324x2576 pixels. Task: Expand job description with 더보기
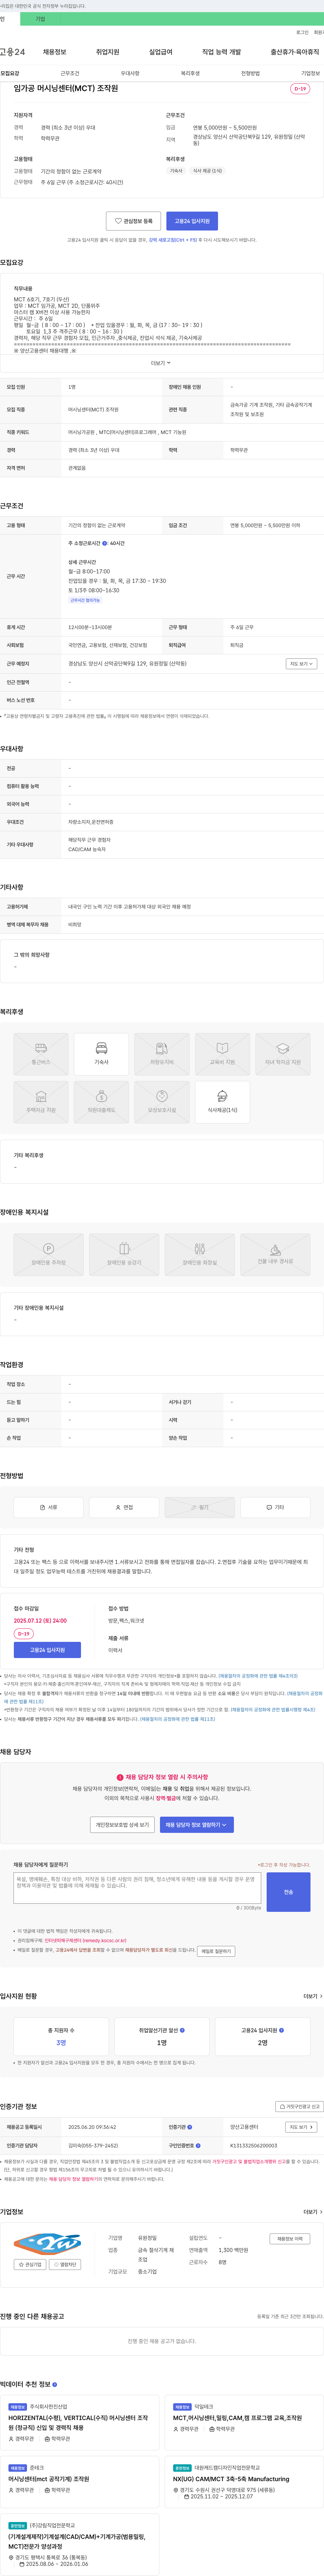(161, 363)
